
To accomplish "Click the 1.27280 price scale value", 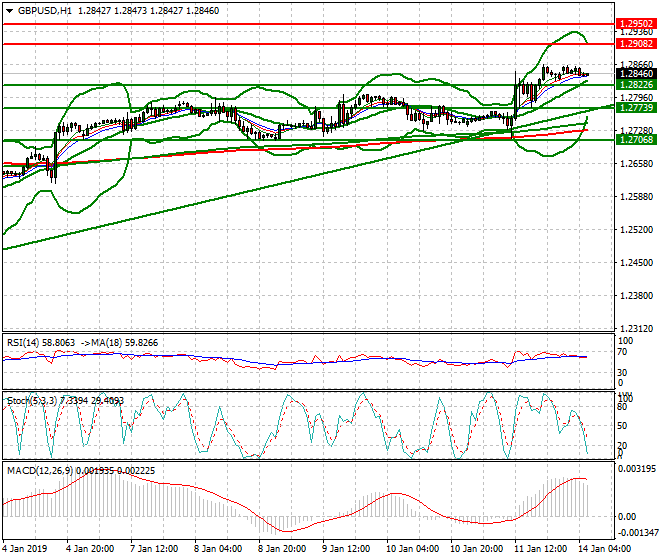I will point(636,131).
